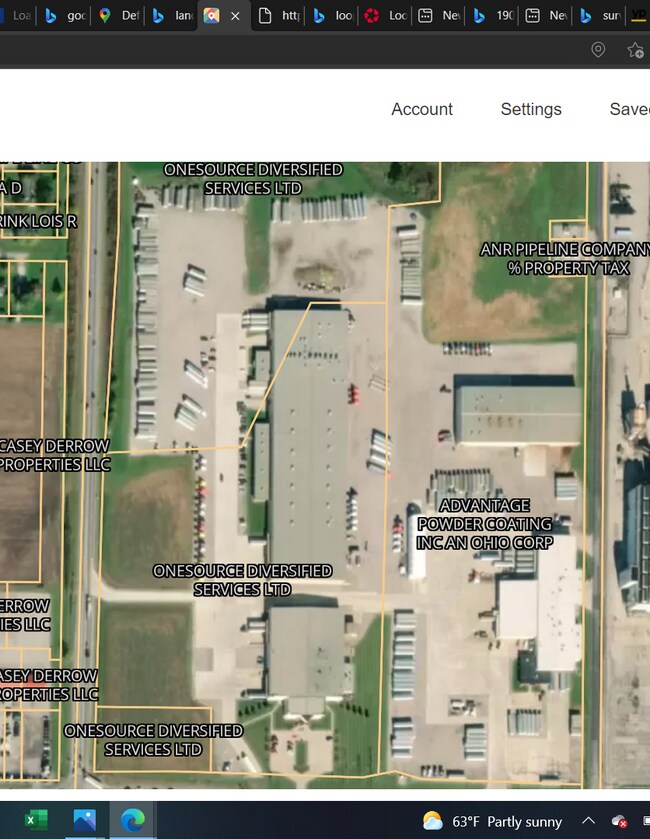The image size is (650, 839).
Task: Switch to the 'http' document tab
Action: click(x=279, y=16)
